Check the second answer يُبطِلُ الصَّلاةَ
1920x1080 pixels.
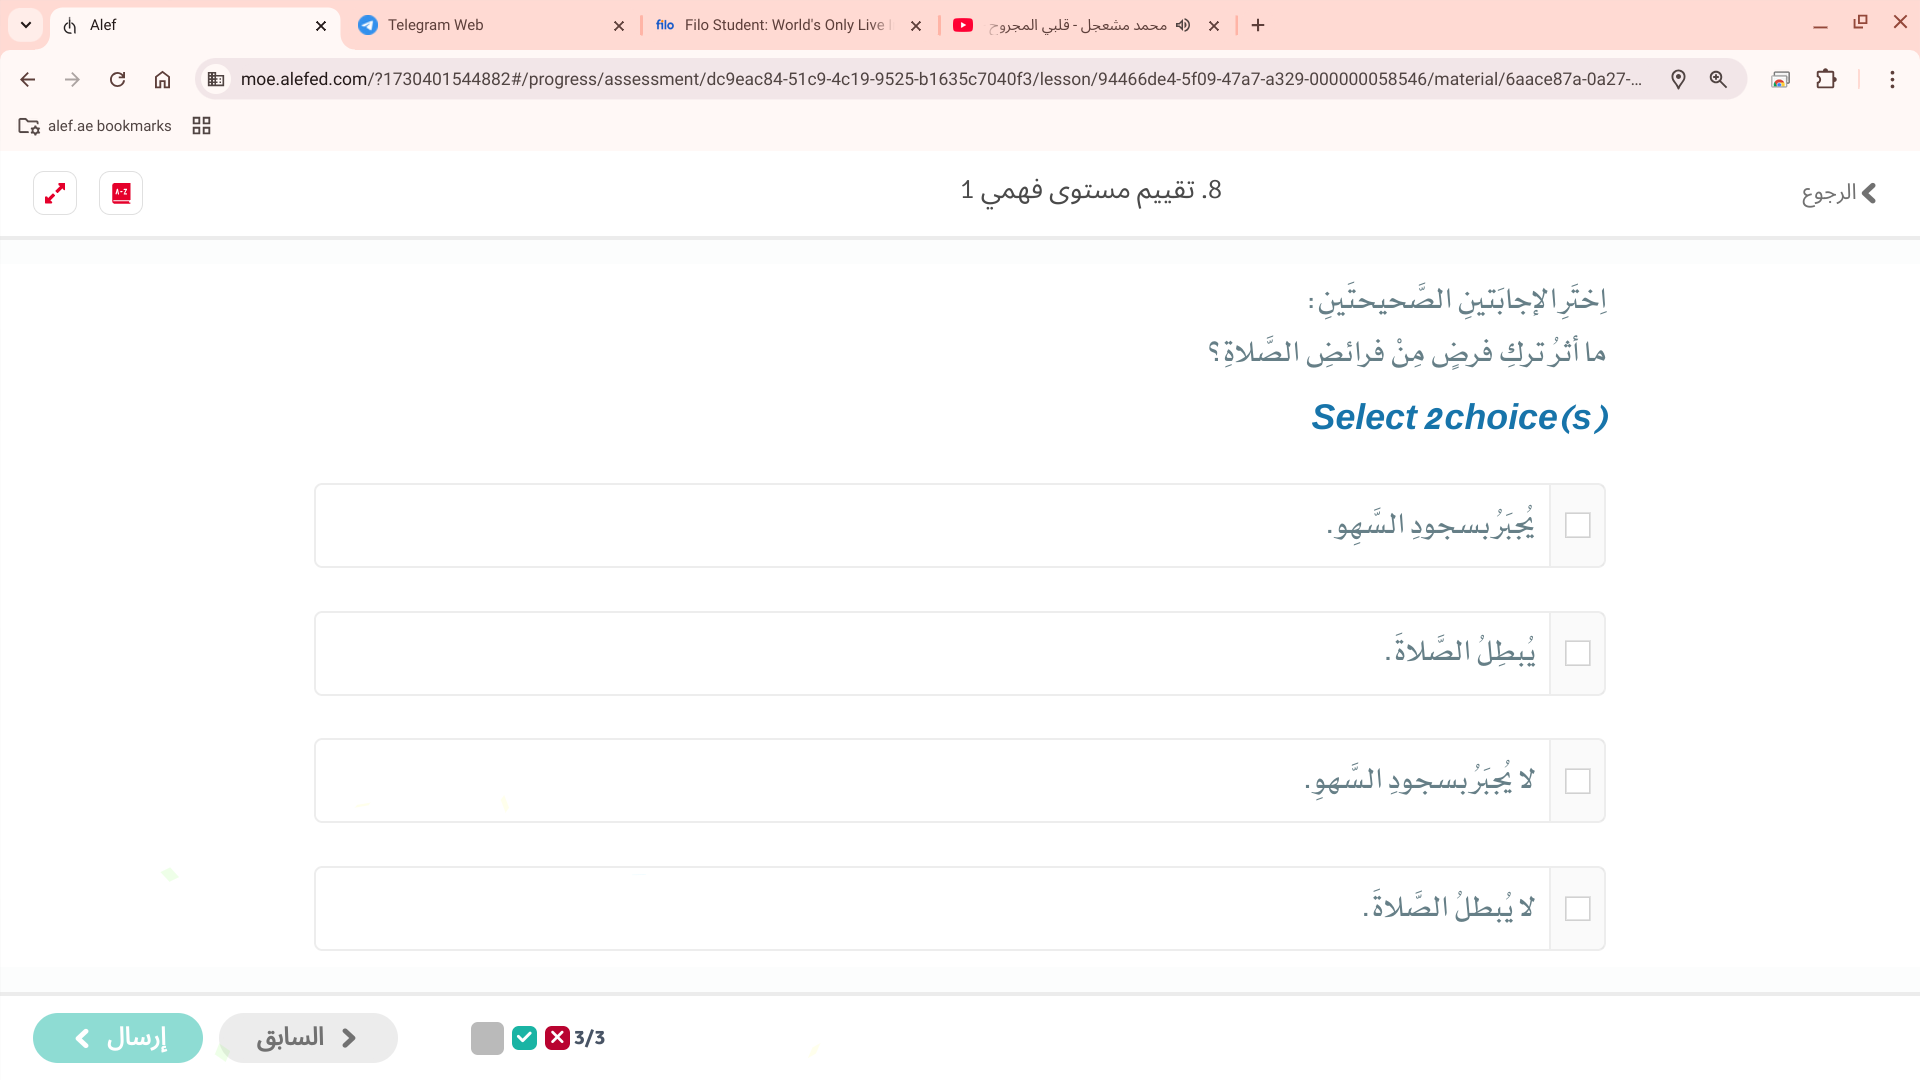click(x=1577, y=654)
